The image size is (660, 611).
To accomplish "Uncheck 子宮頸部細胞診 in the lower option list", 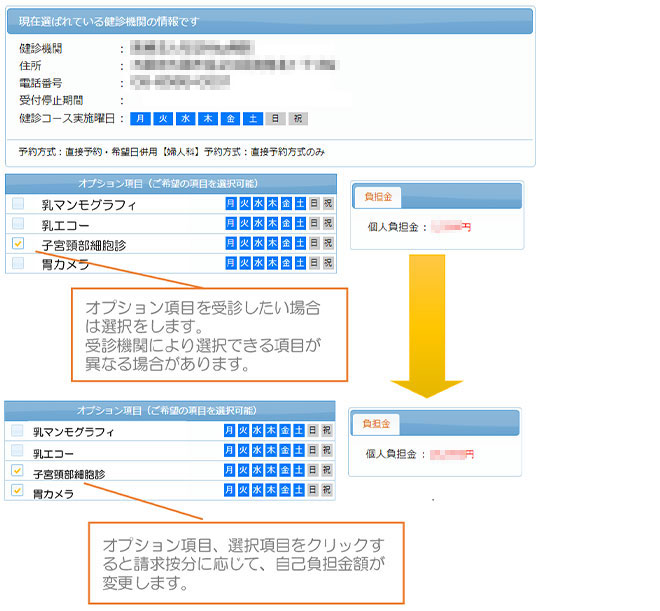I will tap(17, 470).
